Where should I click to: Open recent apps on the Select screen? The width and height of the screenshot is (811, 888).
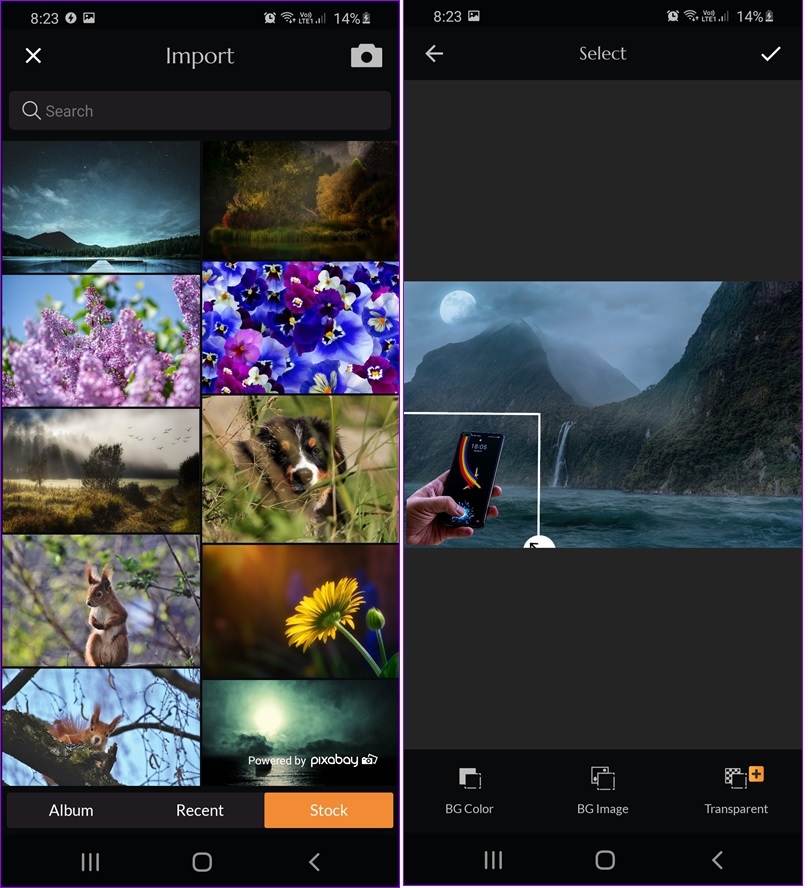(493, 860)
